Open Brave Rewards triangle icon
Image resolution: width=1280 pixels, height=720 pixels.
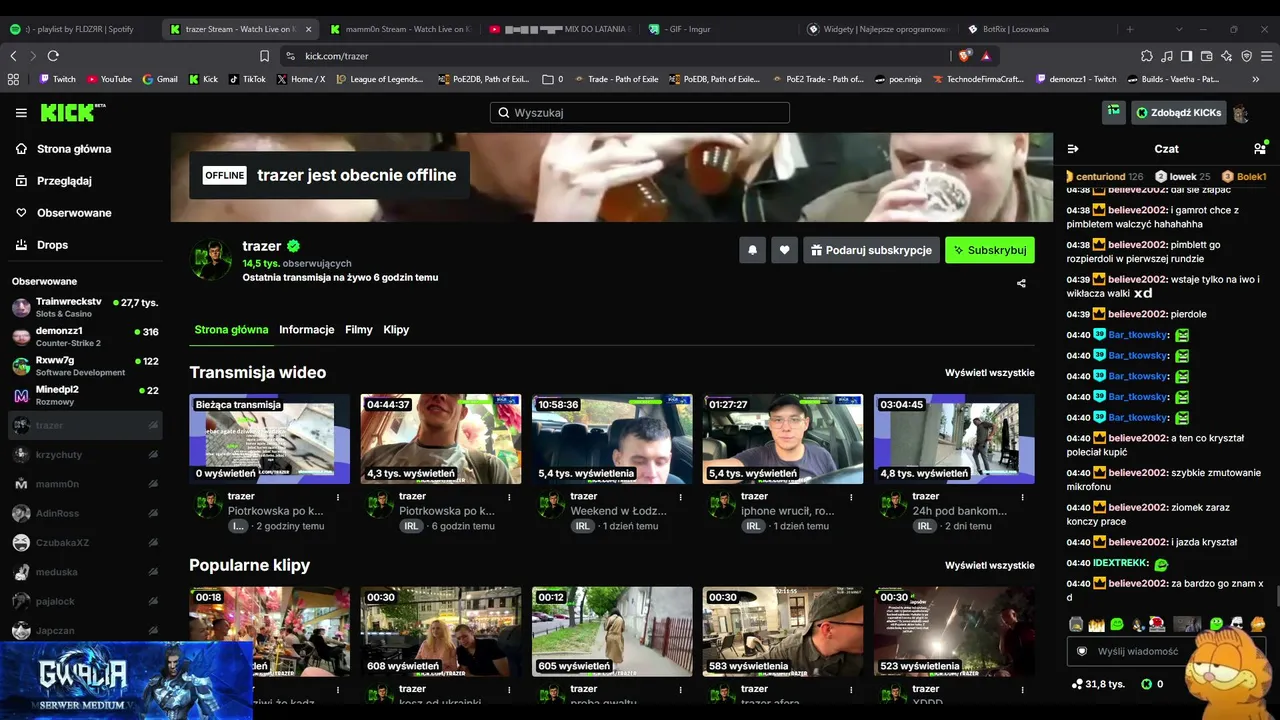coord(986,56)
